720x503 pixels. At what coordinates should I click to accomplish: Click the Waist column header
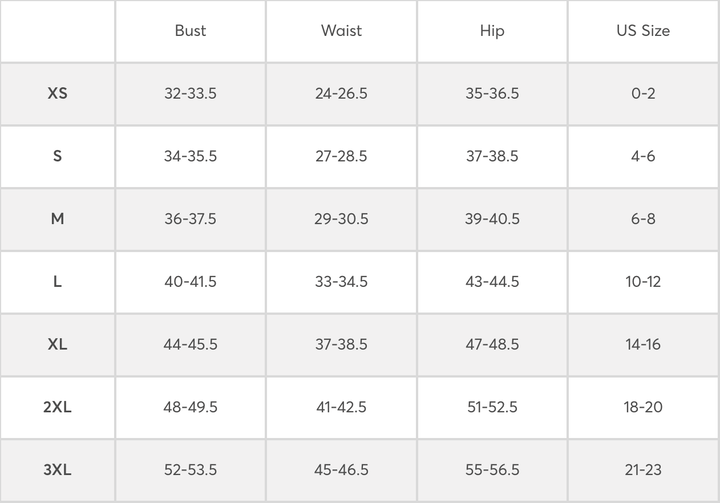[x=341, y=31]
